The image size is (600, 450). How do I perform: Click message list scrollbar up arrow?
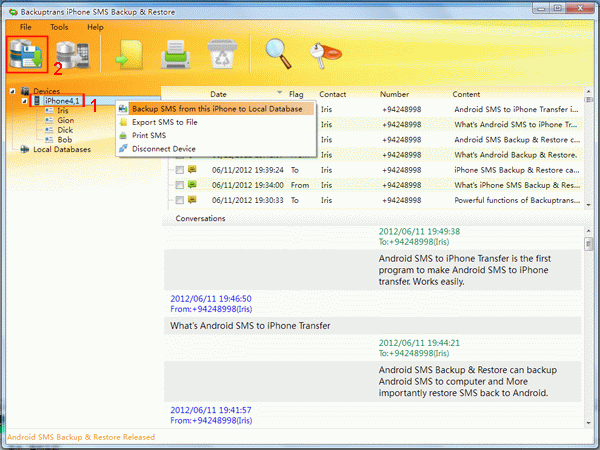pyautogui.click(x=589, y=92)
